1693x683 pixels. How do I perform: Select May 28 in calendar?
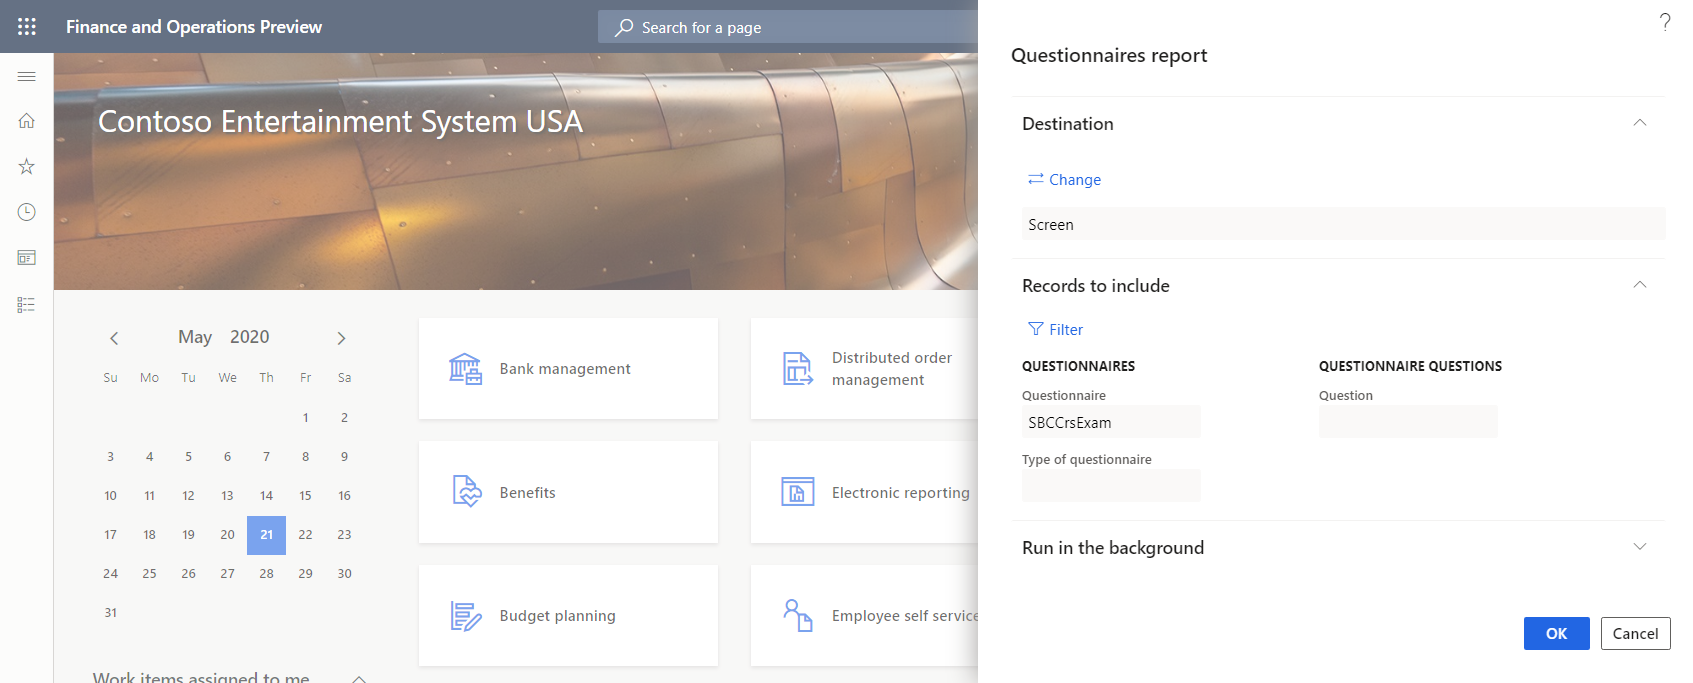point(266,574)
